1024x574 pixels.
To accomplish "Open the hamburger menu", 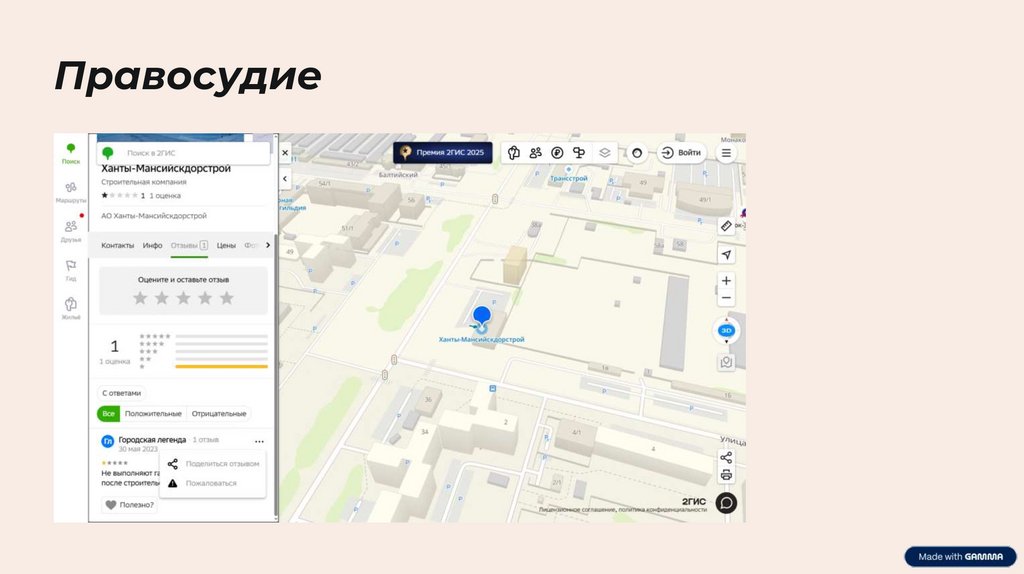I will [726, 153].
